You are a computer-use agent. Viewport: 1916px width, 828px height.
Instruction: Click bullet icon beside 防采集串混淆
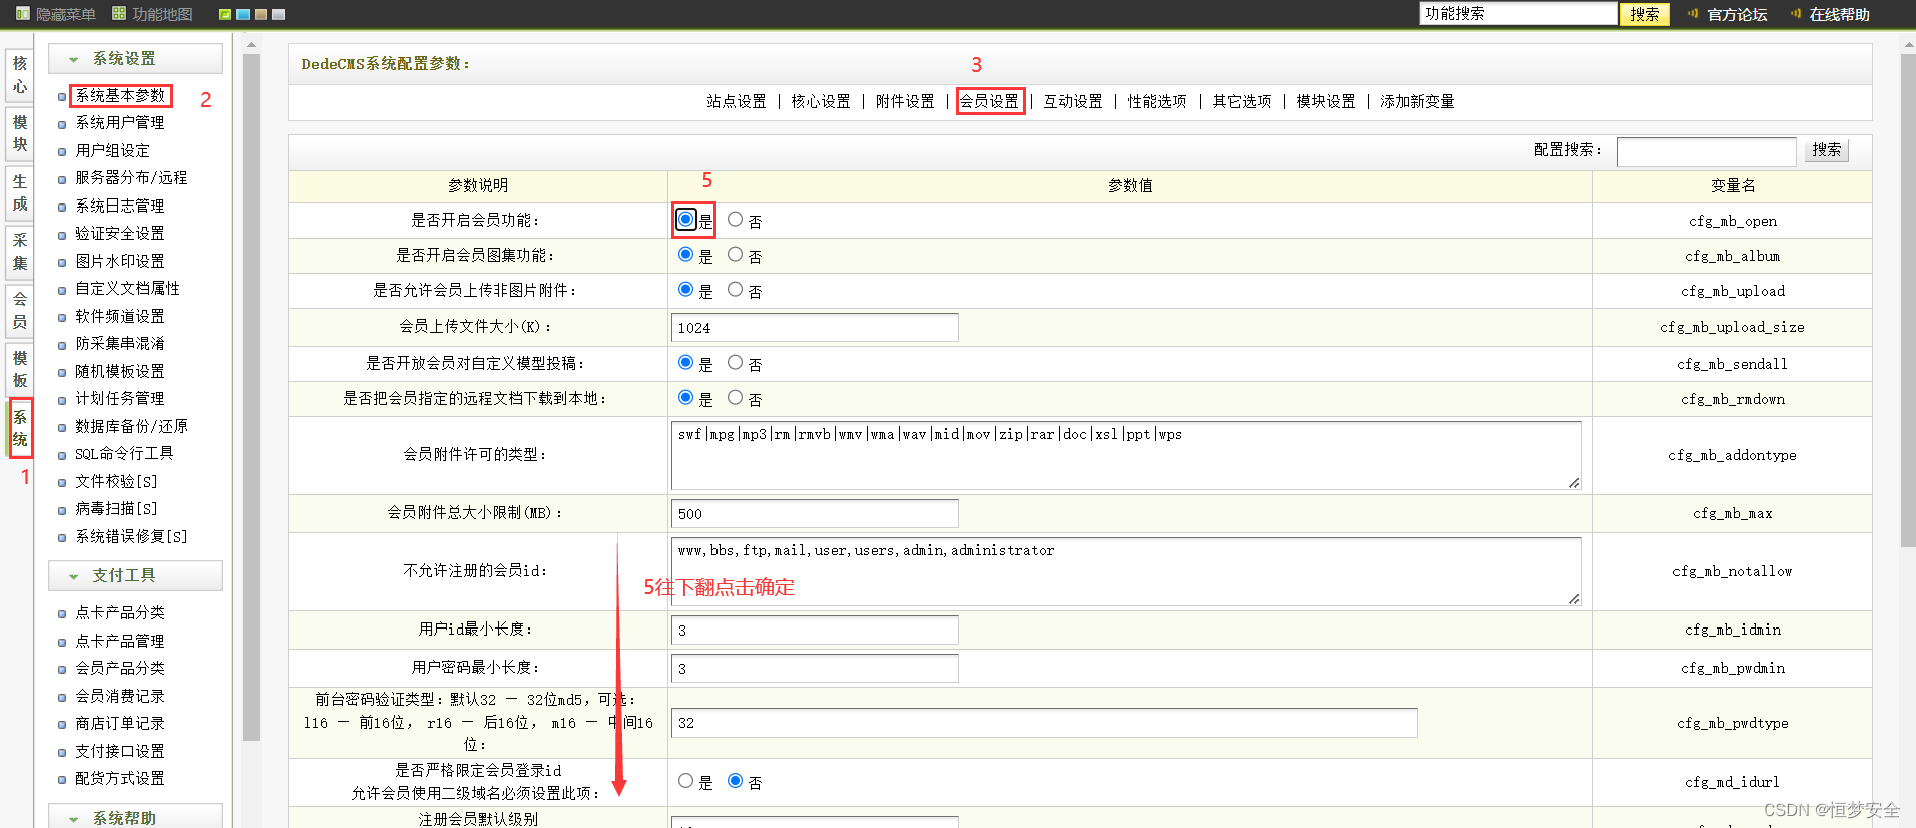pos(62,345)
